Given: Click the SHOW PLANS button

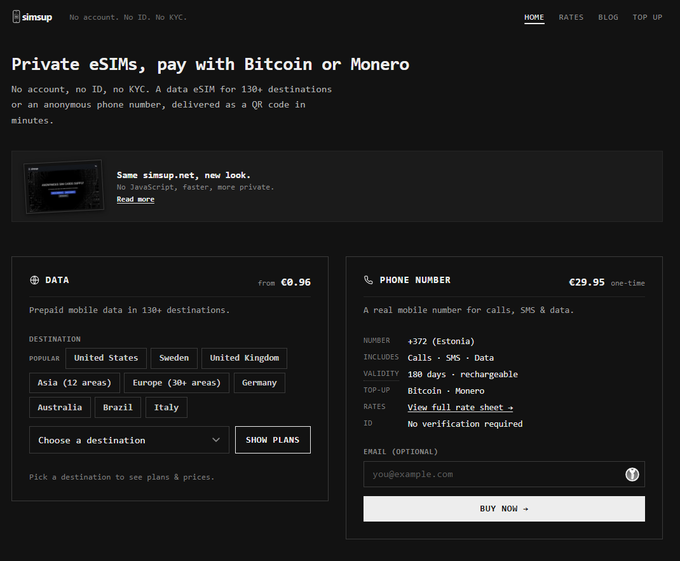Looking at the screenshot, I should tap(273, 440).
